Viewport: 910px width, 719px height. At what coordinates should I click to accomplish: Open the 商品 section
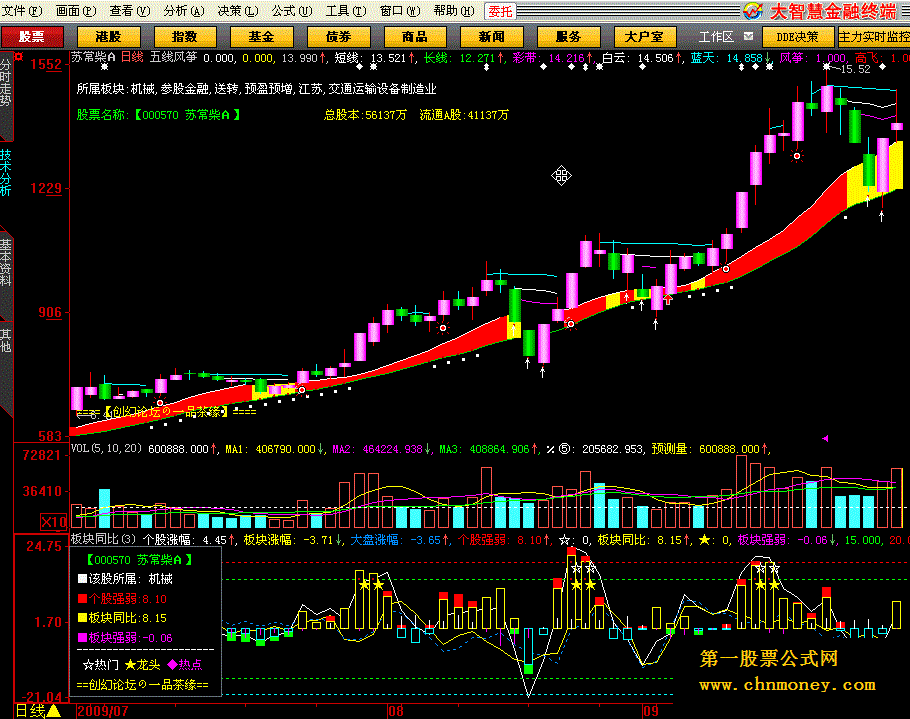415,37
